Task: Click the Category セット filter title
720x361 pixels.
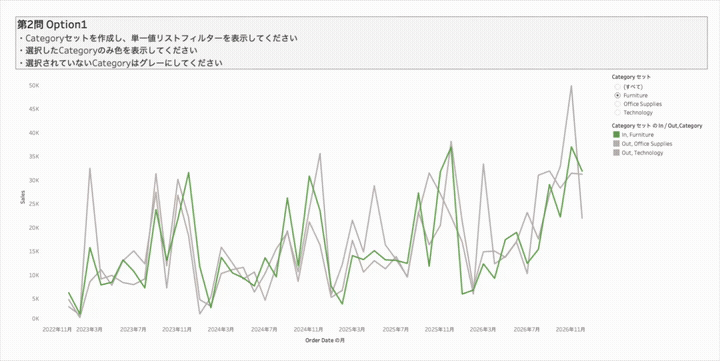Action: tap(631, 77)
